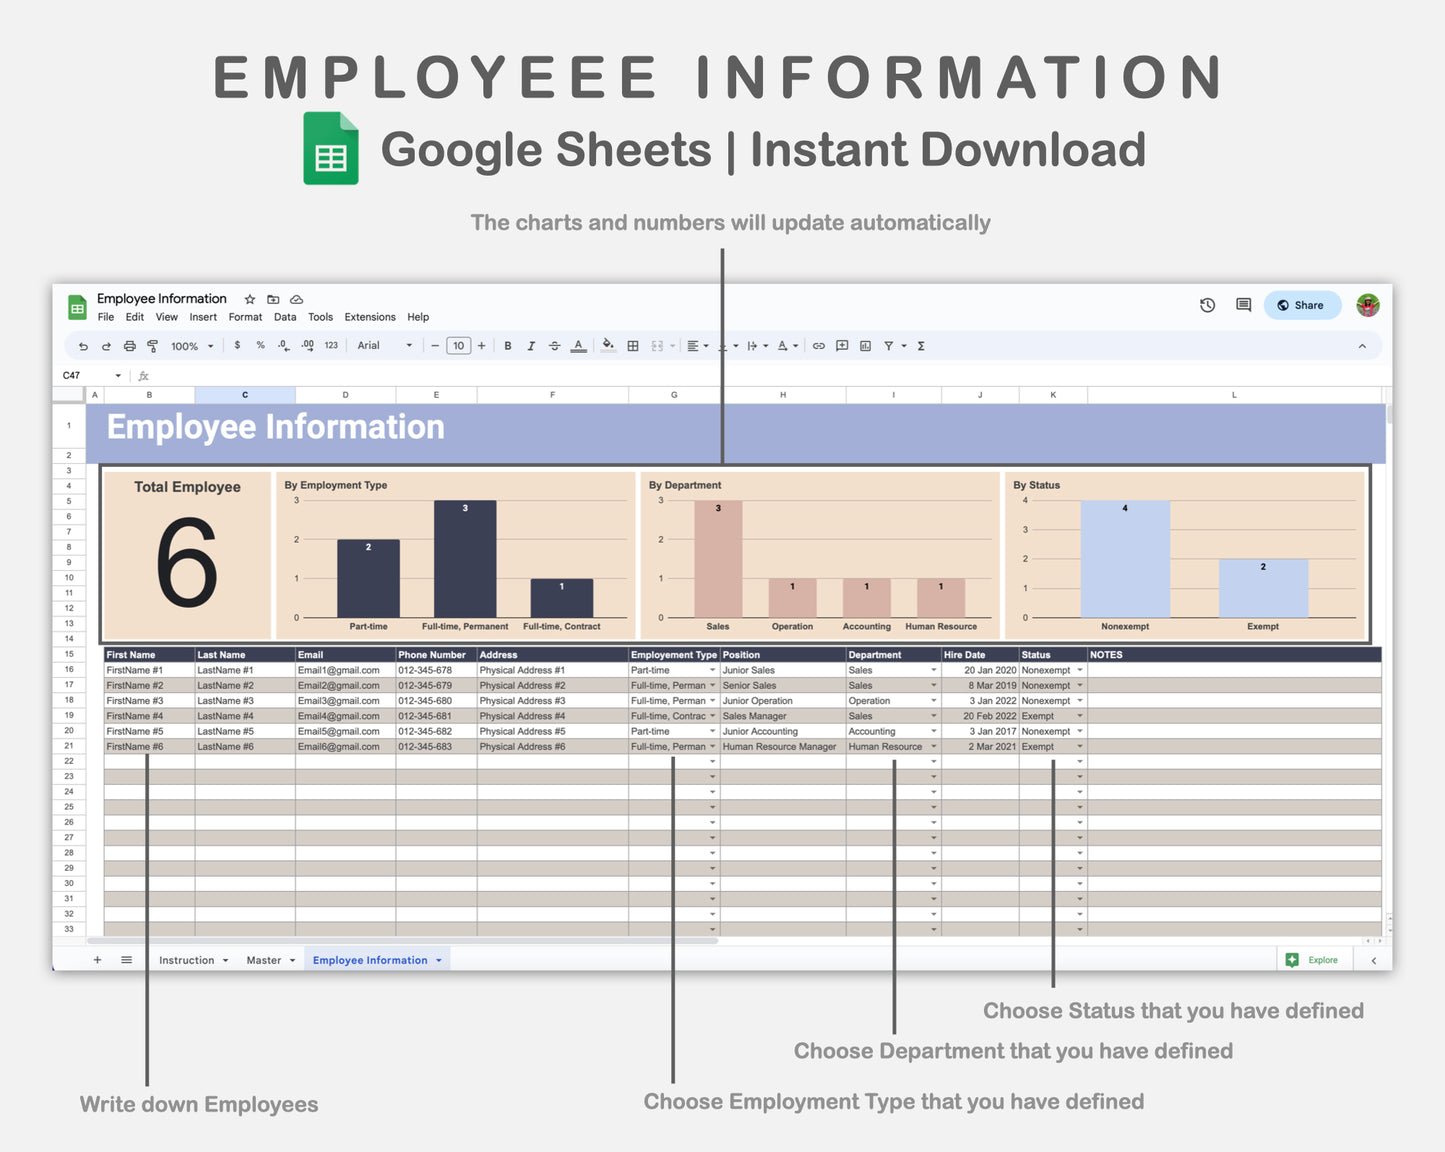This screenshot has width=1445, height=1152.
Task: Open the text color picker
Action: 578,345
